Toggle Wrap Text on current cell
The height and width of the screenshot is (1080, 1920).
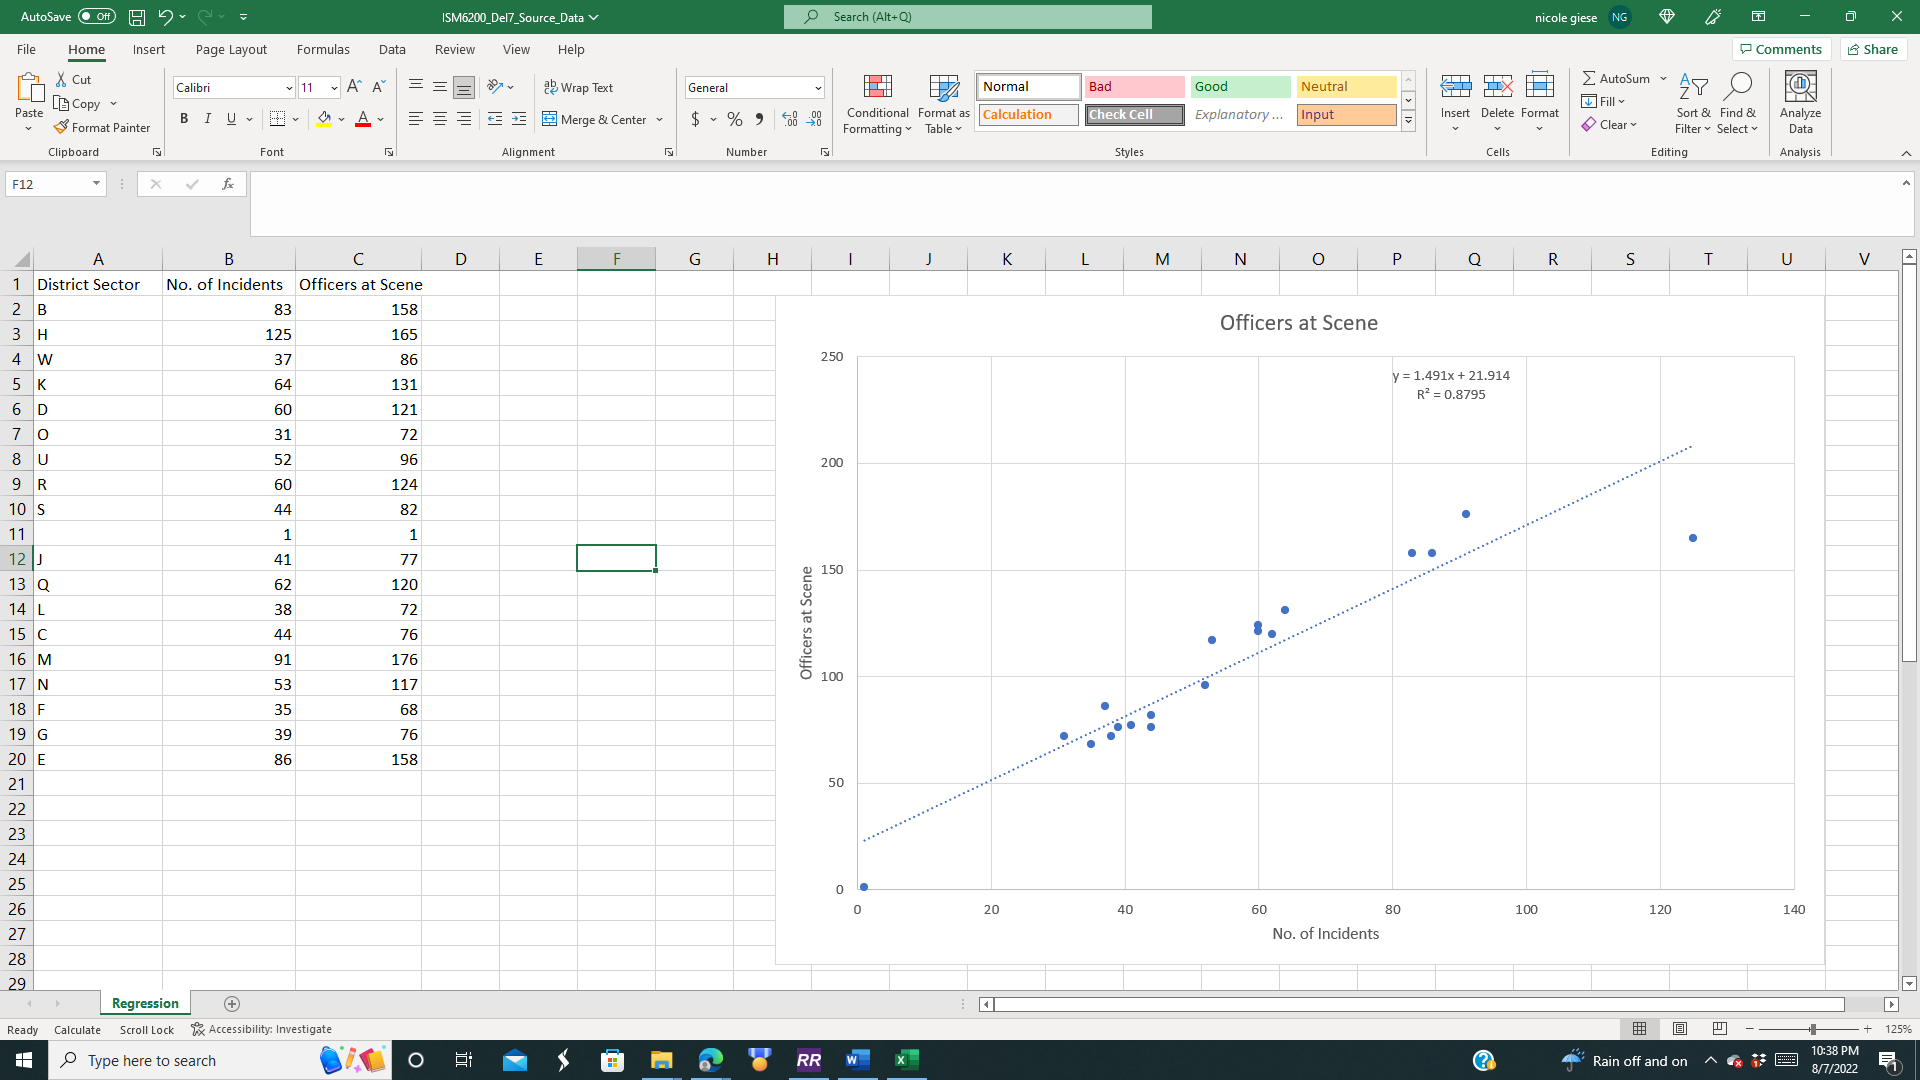[x=576, y=87]
